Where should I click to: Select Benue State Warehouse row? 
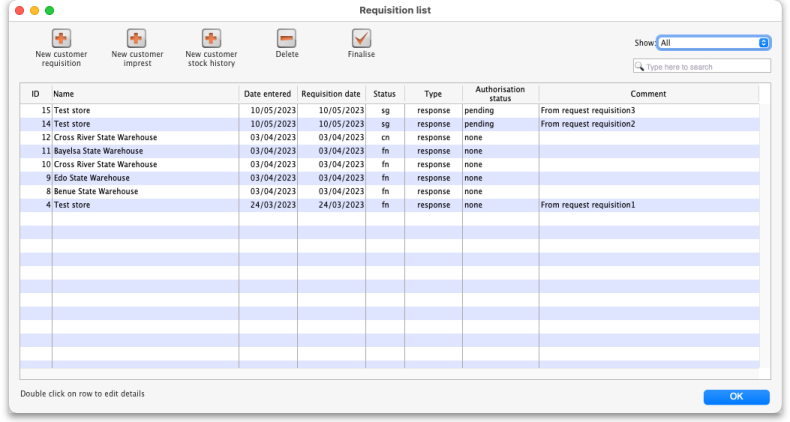389,192
